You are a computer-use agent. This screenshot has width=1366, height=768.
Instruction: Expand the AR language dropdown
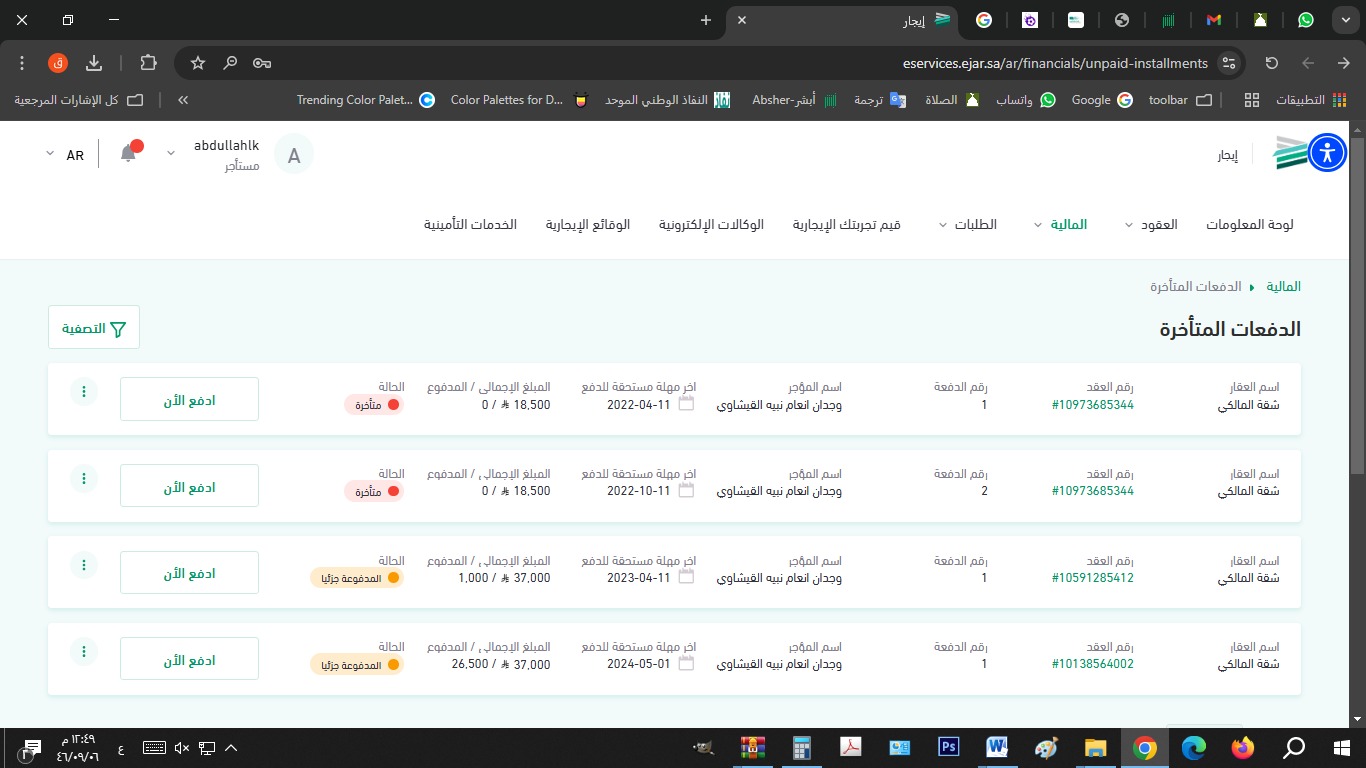65,155
